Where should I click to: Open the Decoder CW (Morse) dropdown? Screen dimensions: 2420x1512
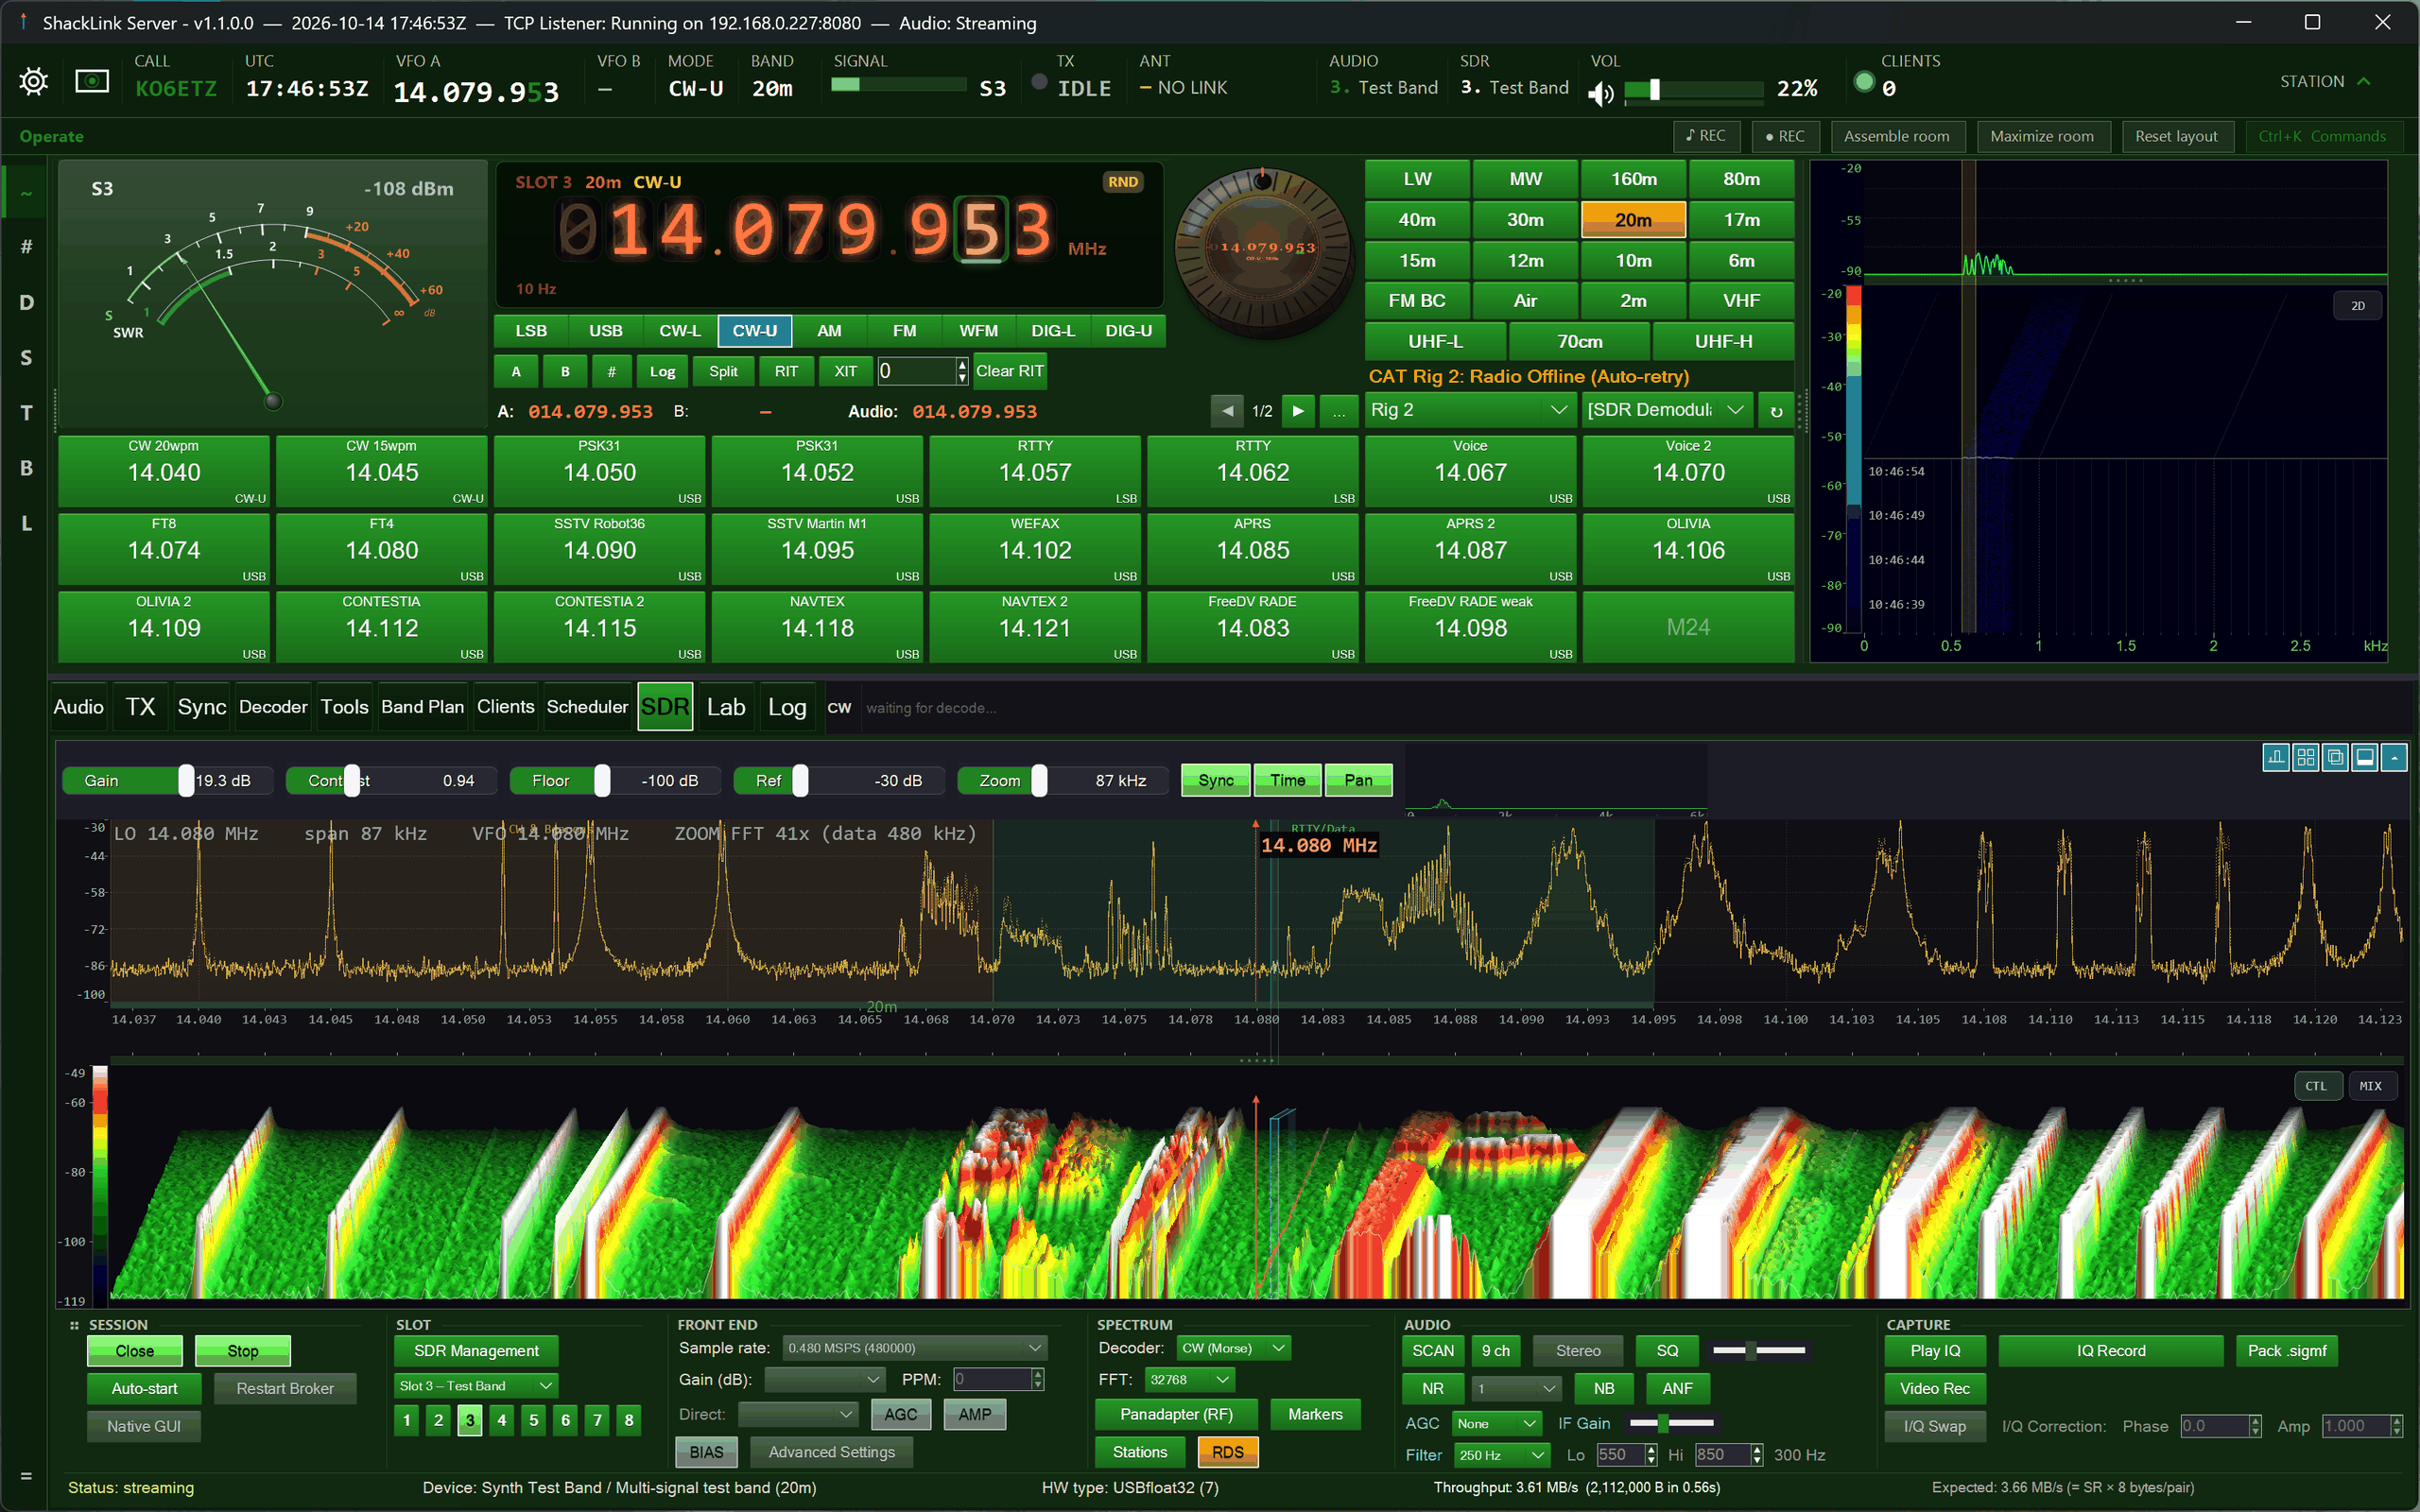tap(1233, 1348)
